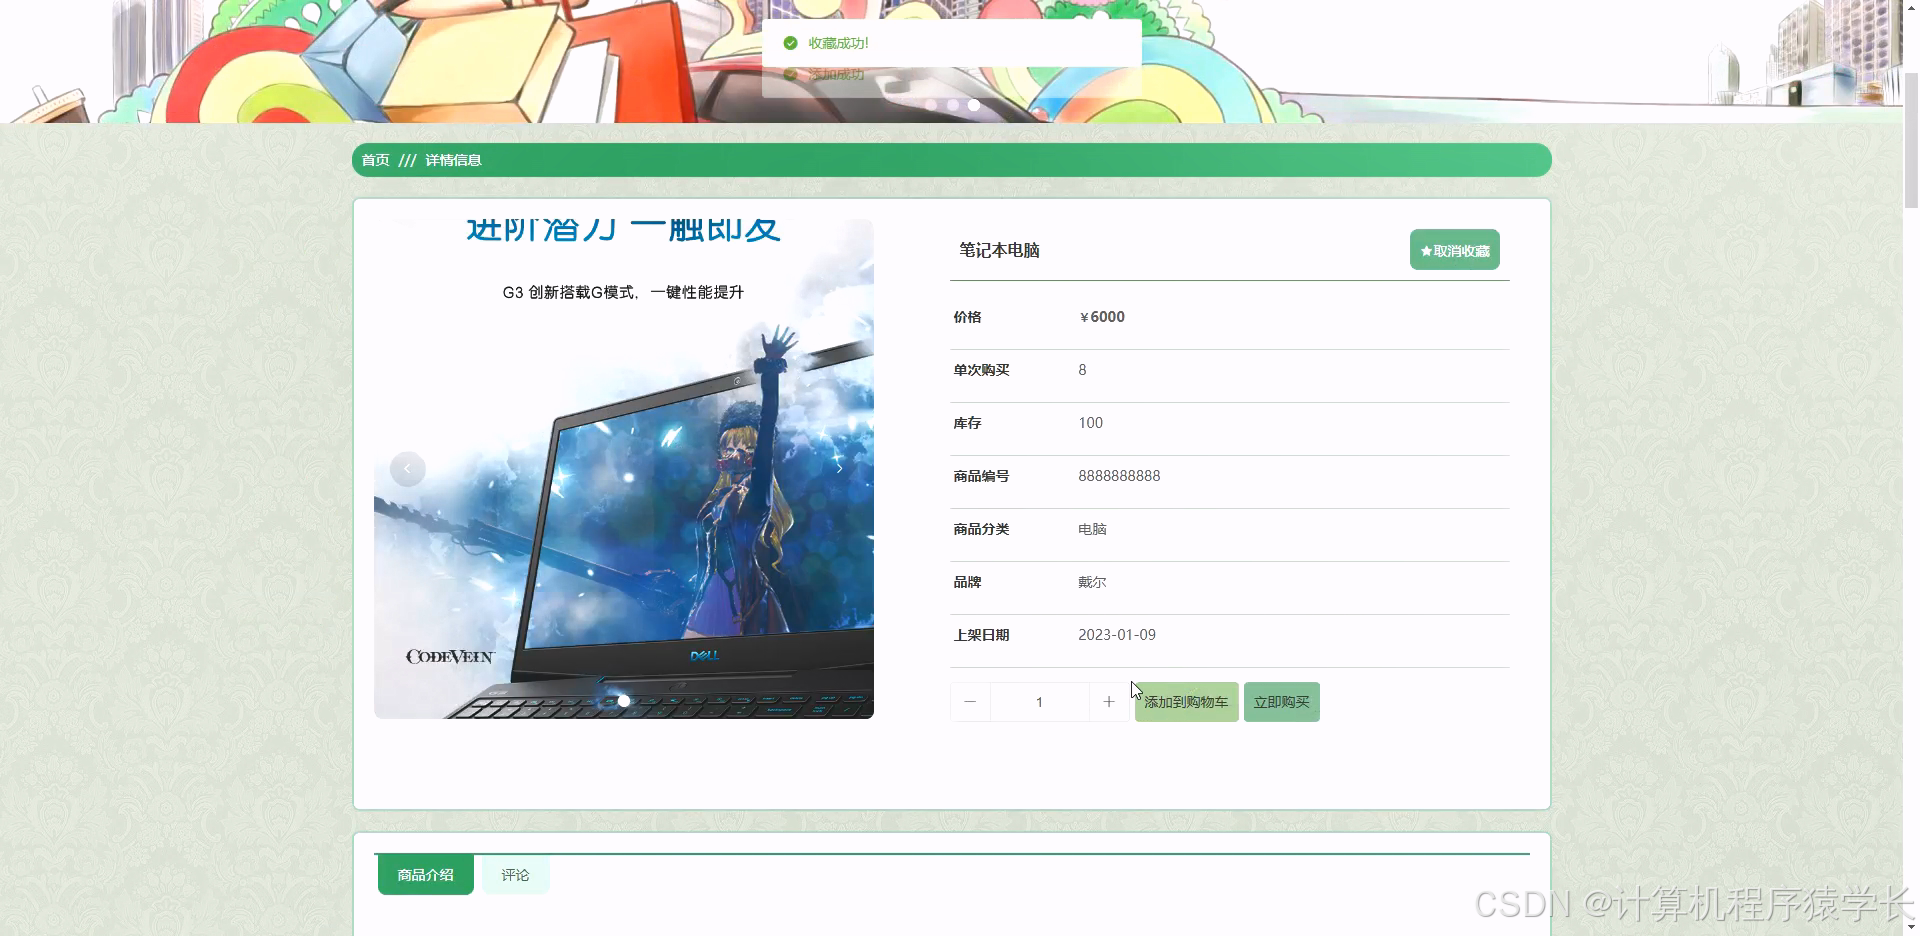Click the scrollbar down arrow
The image size is (1920, 936).
click(x=1911, y=925)
